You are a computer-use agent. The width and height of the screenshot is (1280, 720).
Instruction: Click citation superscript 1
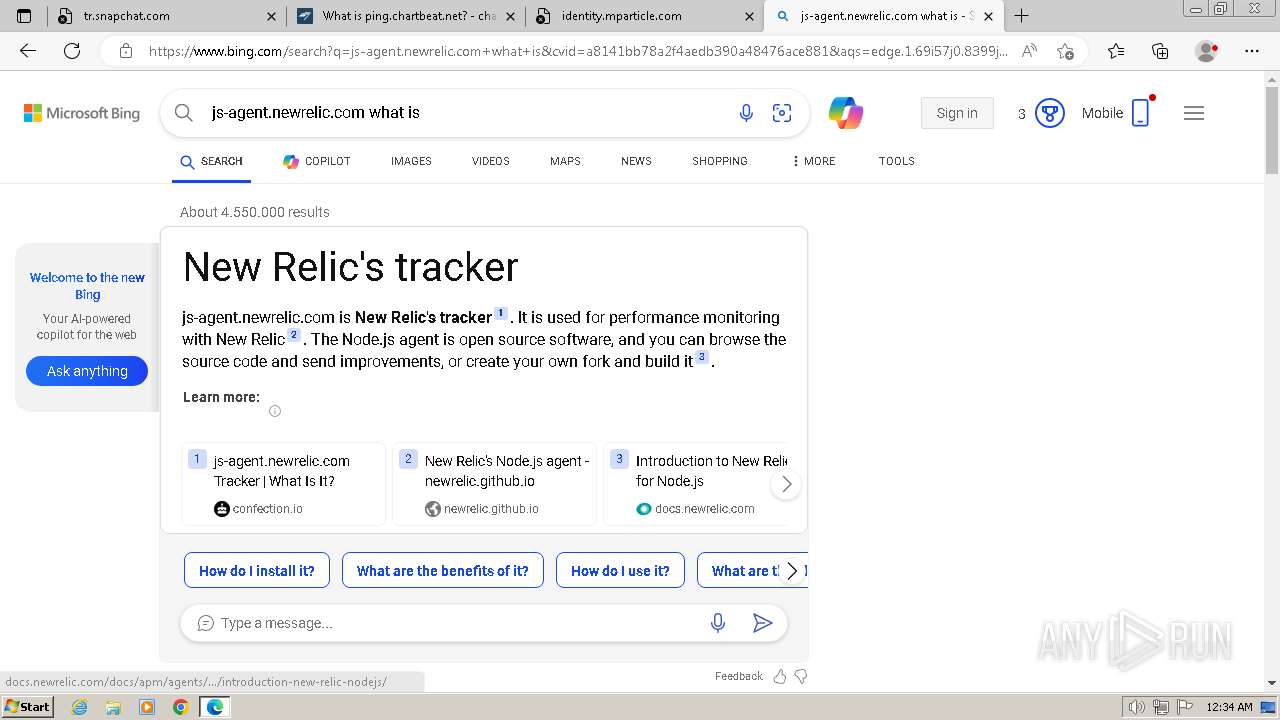501,313
